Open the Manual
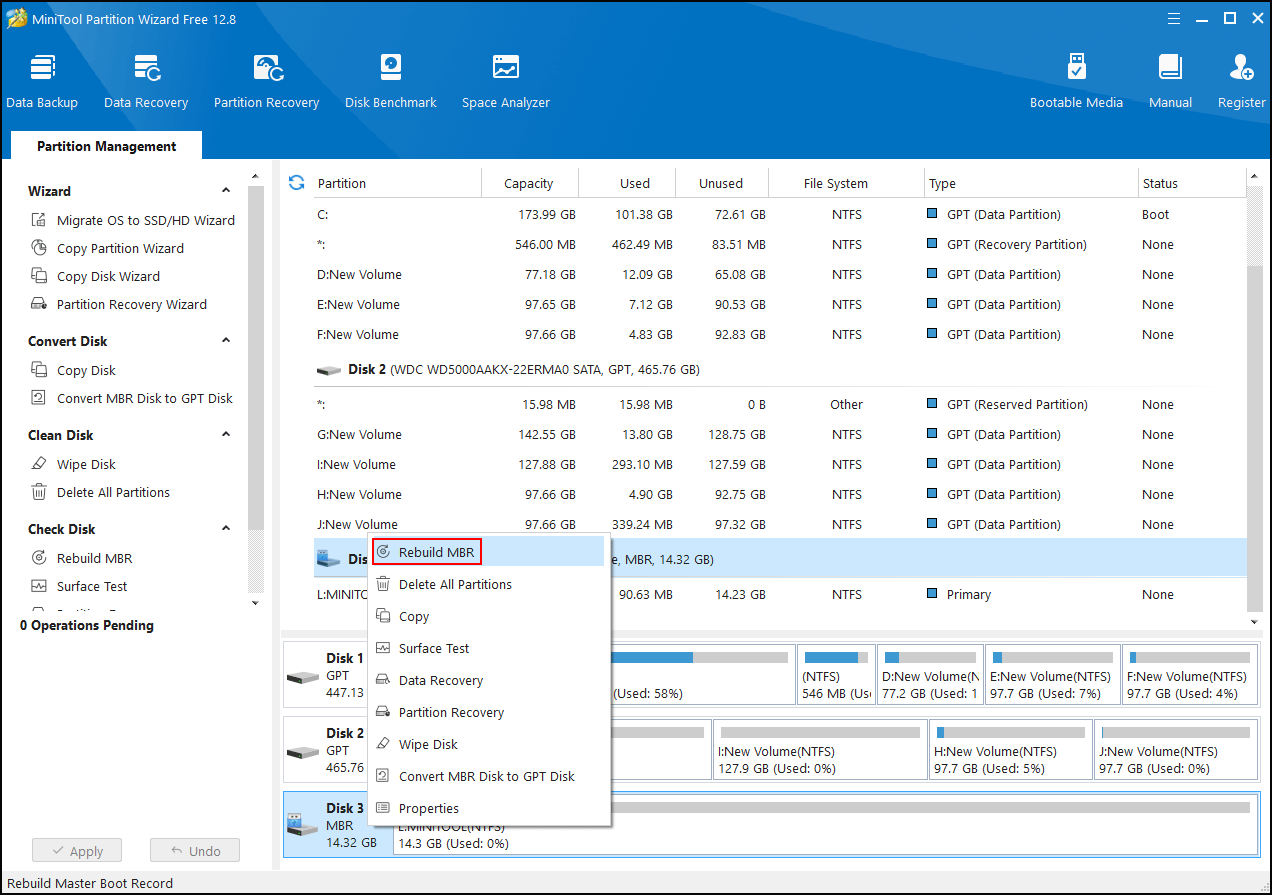This screenshot has height=895, width=1272. [x=1170, y=80]
